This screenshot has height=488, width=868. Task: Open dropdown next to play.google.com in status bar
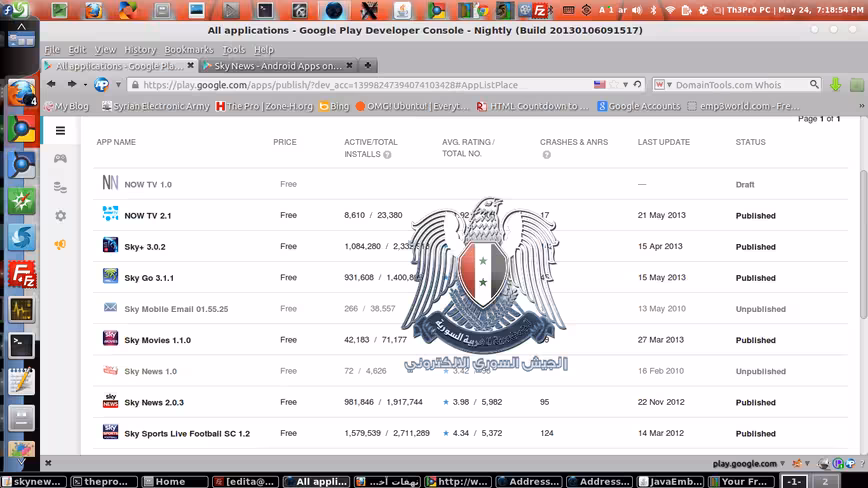tap(782, 464)
